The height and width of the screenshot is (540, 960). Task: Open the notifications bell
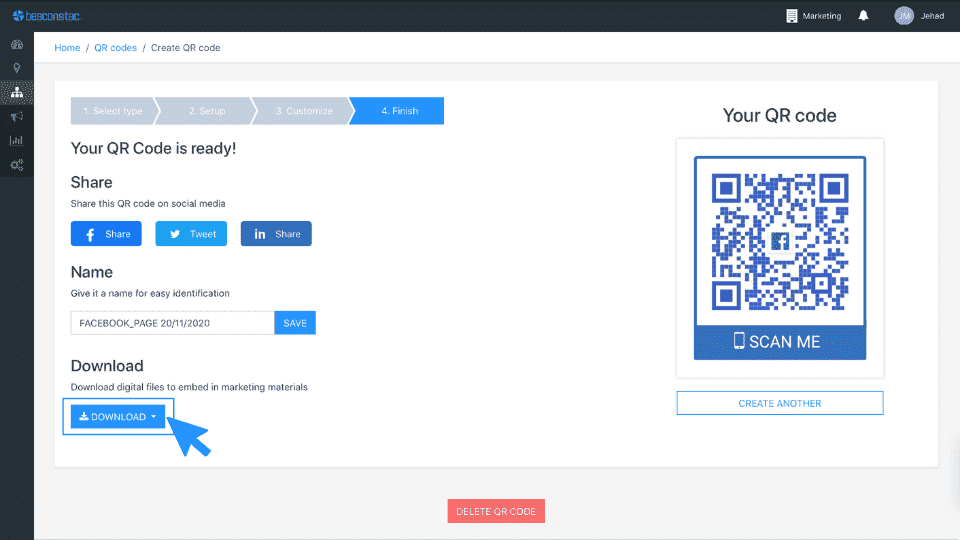(x=863, y=15)
